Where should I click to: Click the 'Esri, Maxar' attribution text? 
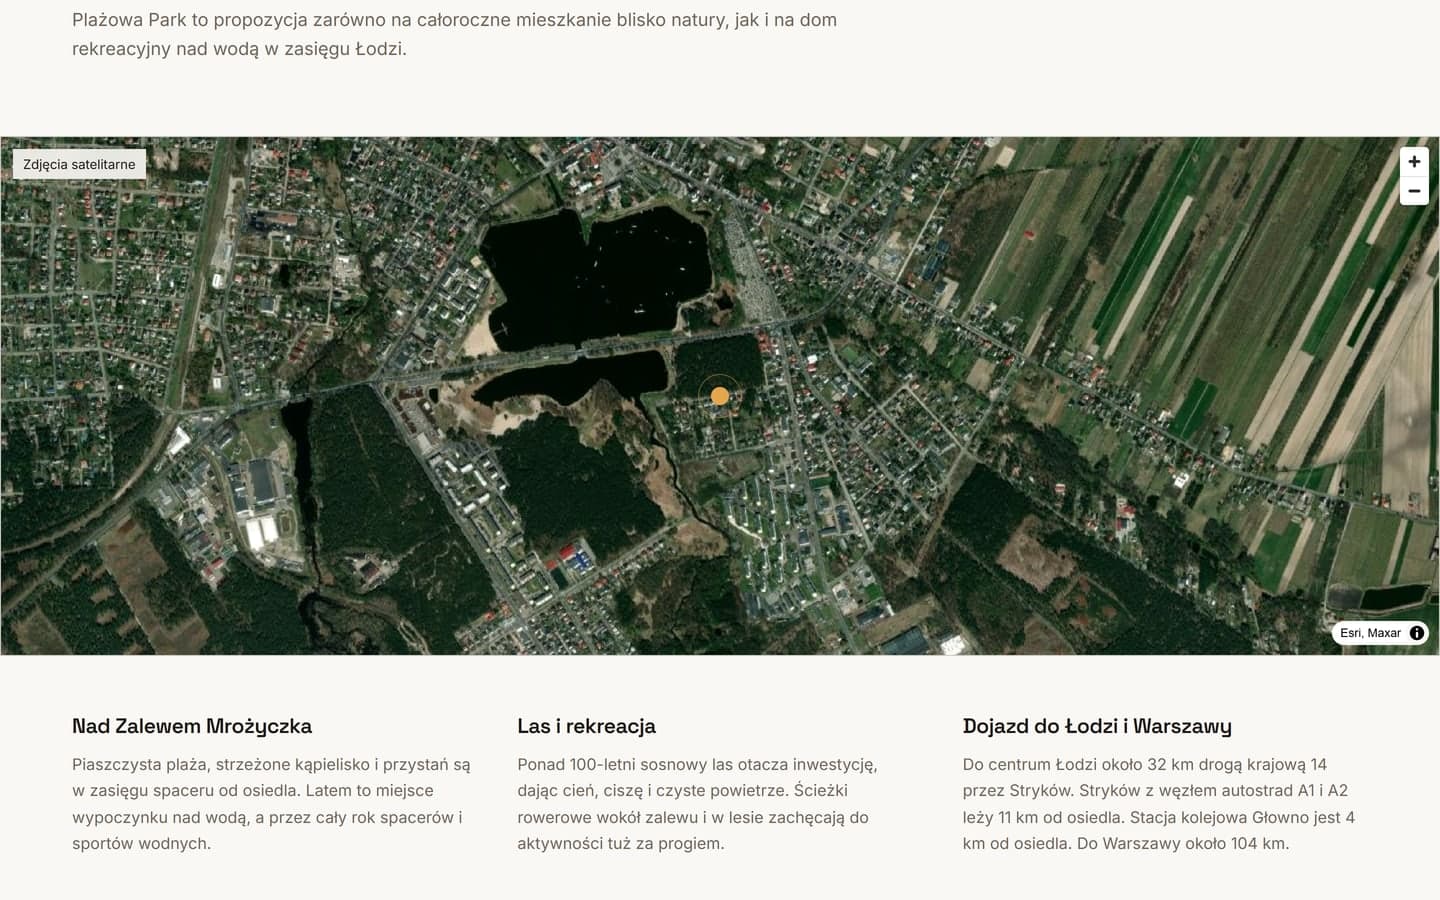[x=1370, y=633]
